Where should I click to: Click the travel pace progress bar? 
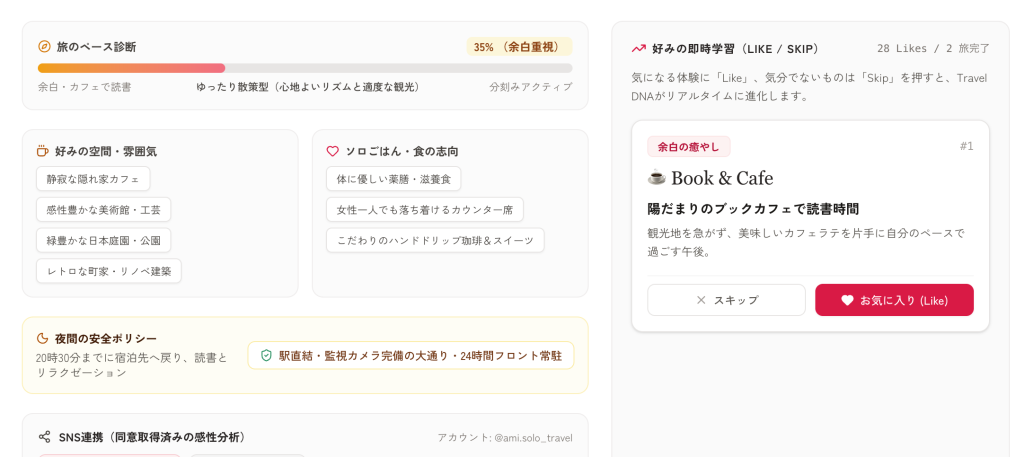click(305, 68)
